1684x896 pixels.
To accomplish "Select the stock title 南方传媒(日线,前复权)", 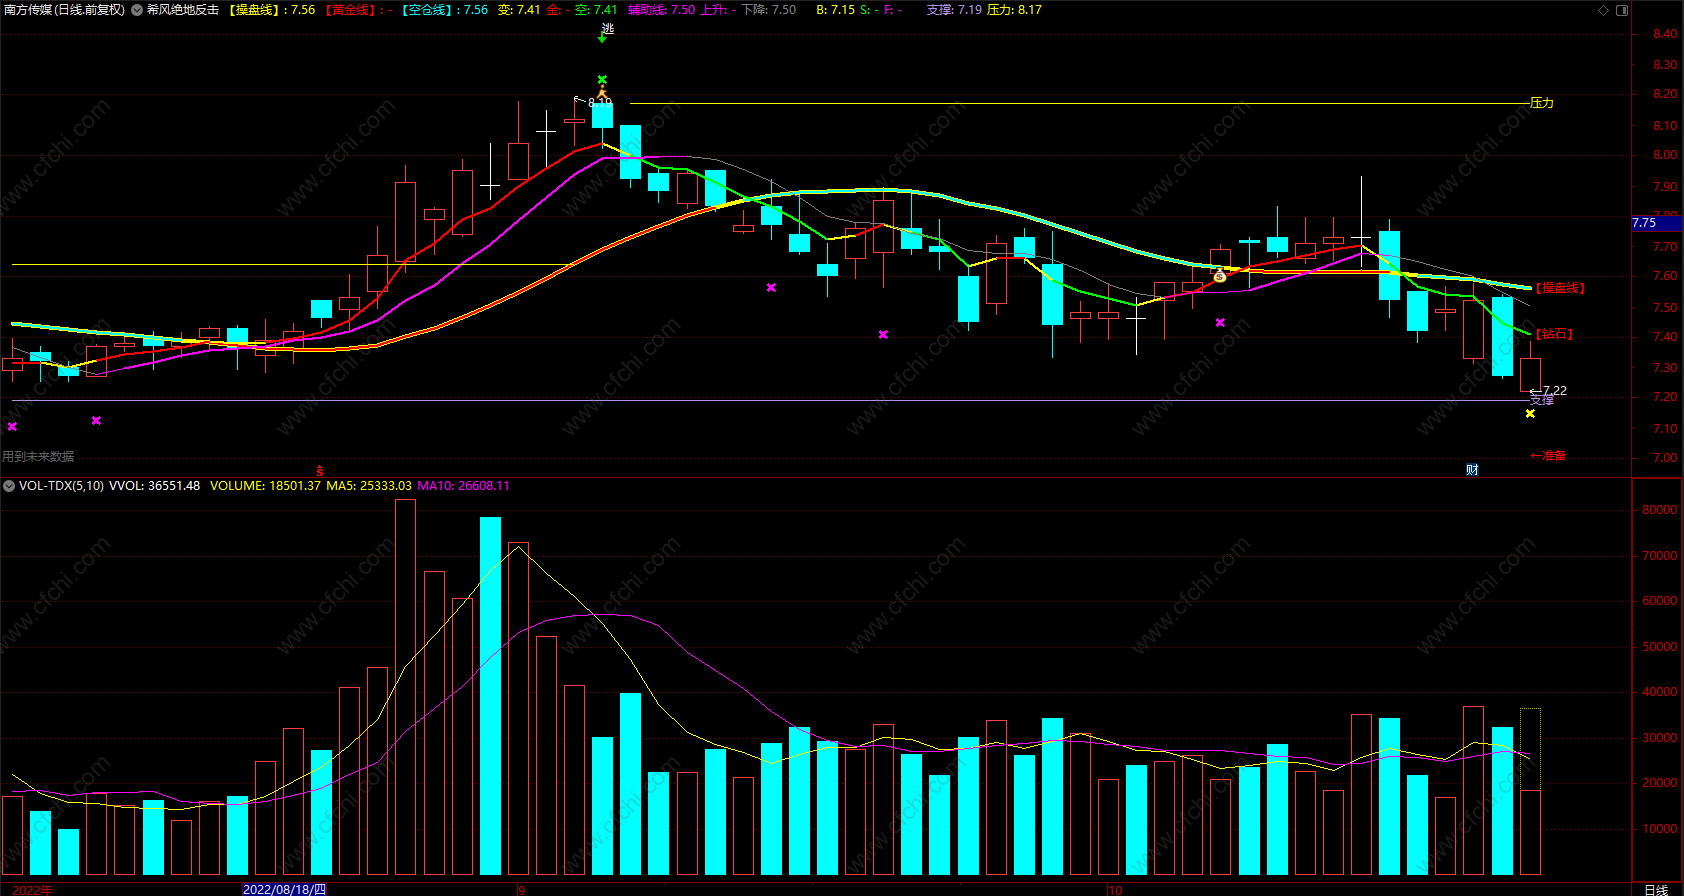I will [x=64, y=10].
